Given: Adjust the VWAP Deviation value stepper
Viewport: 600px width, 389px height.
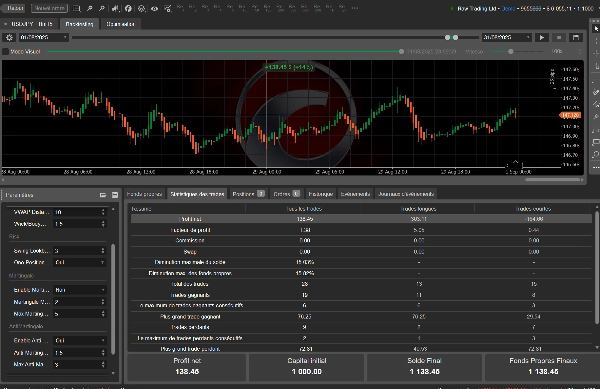Looking at the screenshot, I should [103, 212].
